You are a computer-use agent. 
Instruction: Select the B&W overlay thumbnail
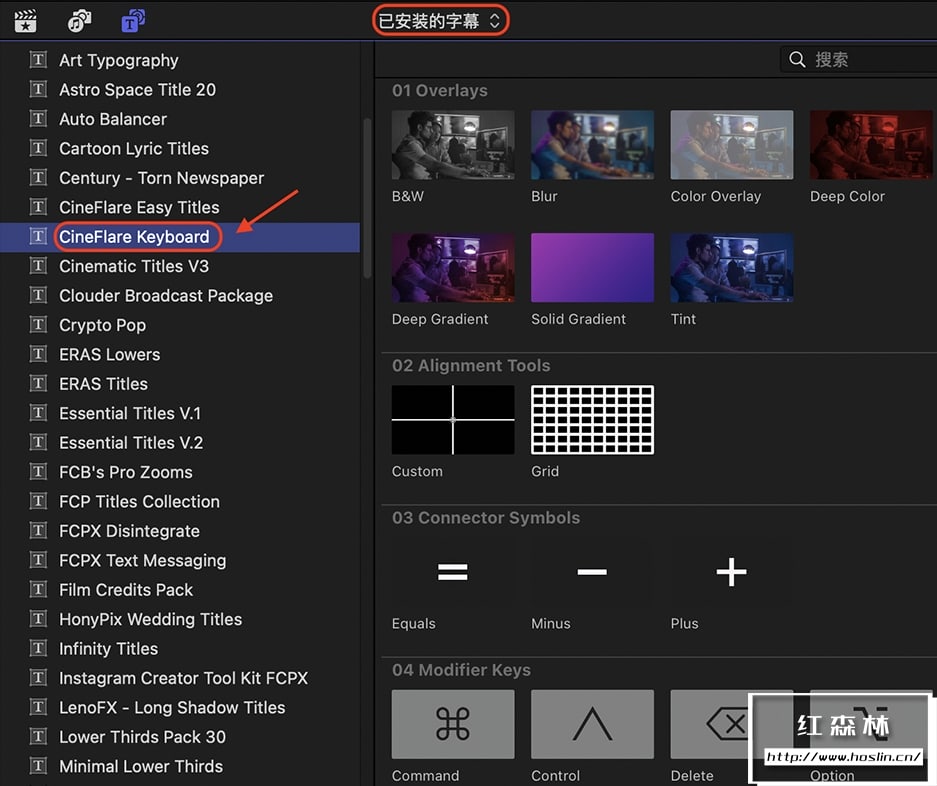pos(453,145)
